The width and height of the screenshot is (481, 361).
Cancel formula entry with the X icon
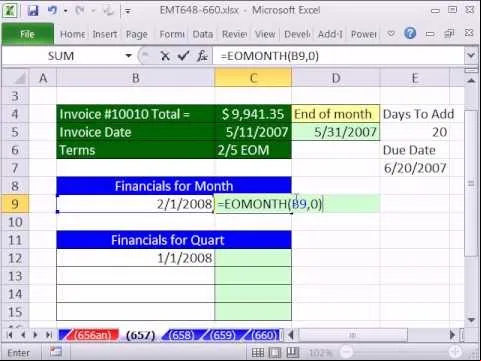pyautogui.click(x=165, y=56)
